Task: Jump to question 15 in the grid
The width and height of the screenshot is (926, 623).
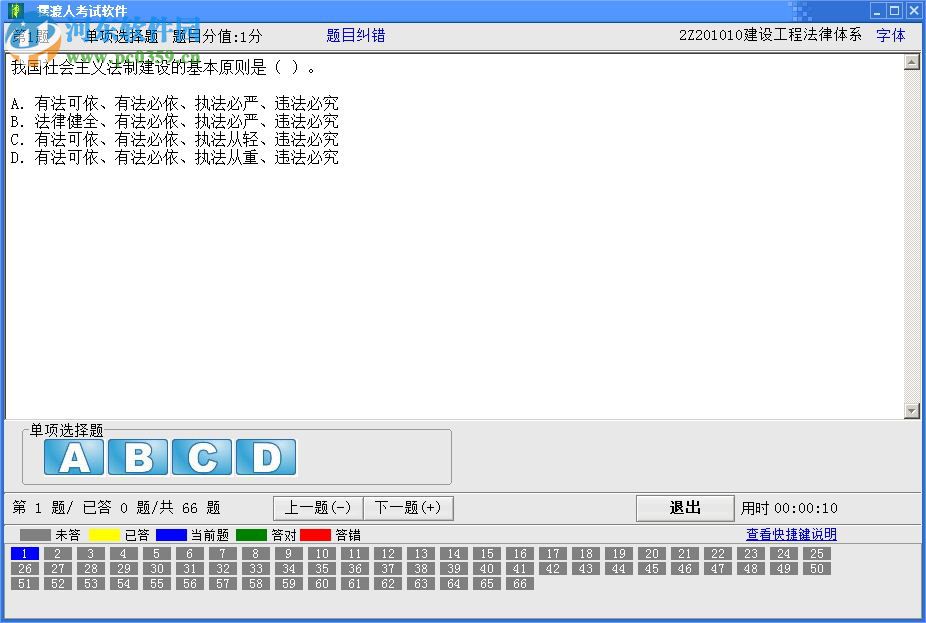Action: click(x=487, y=553)
